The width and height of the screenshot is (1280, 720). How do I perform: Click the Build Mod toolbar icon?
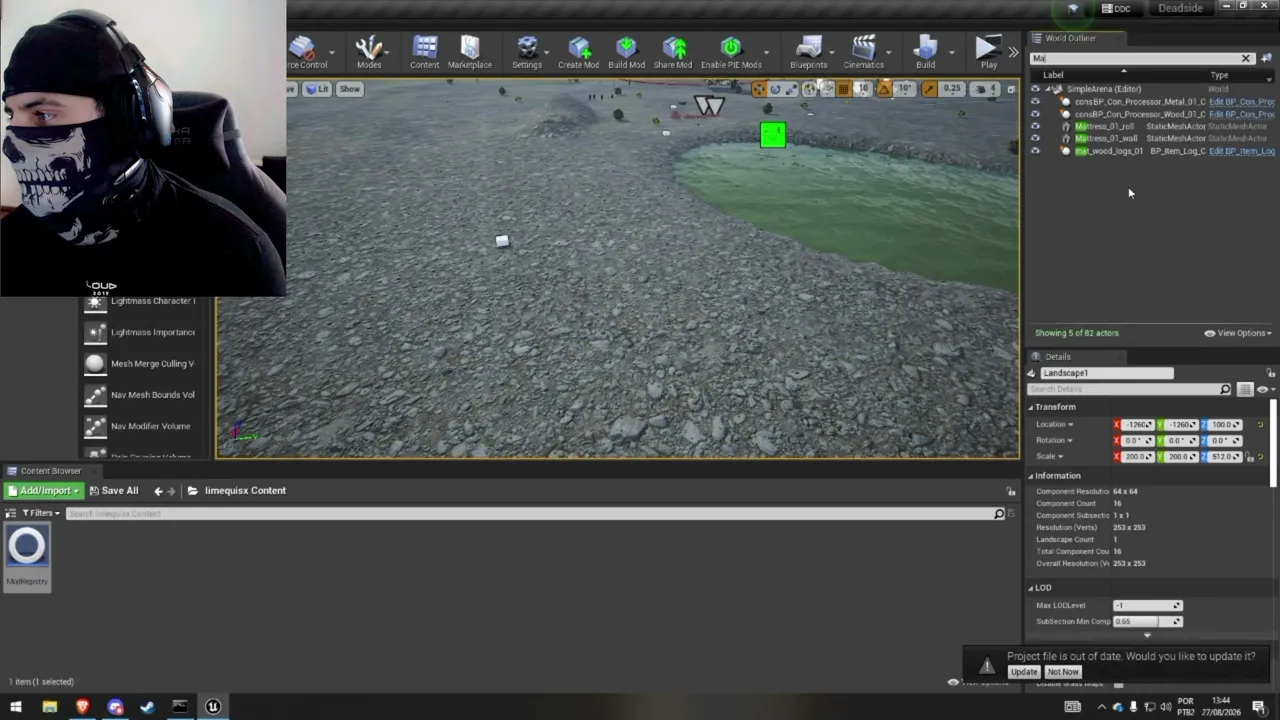(x=626, y=52)
